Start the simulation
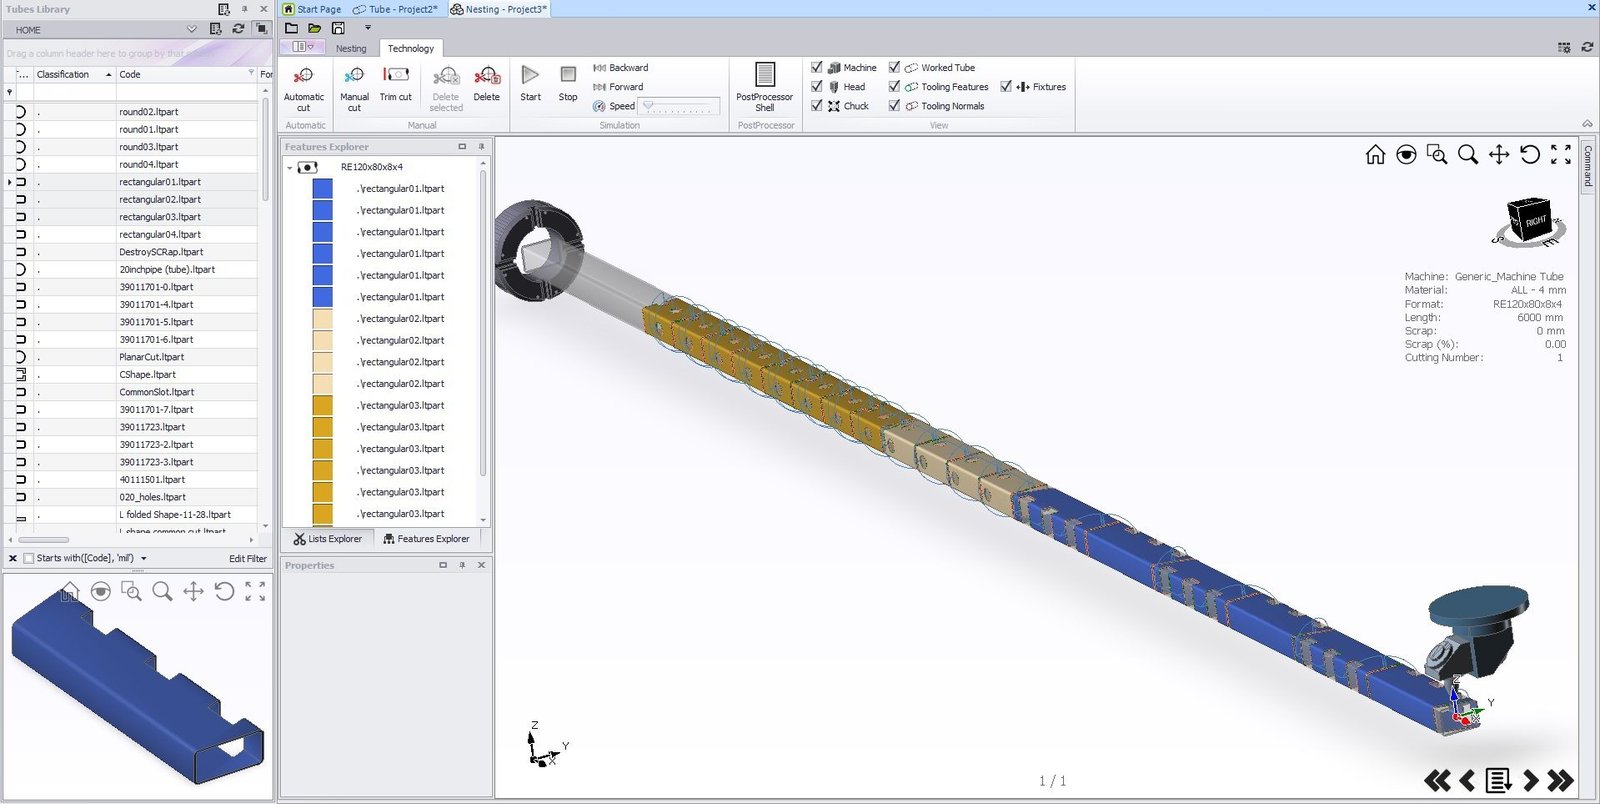 [x=530, y=82]
